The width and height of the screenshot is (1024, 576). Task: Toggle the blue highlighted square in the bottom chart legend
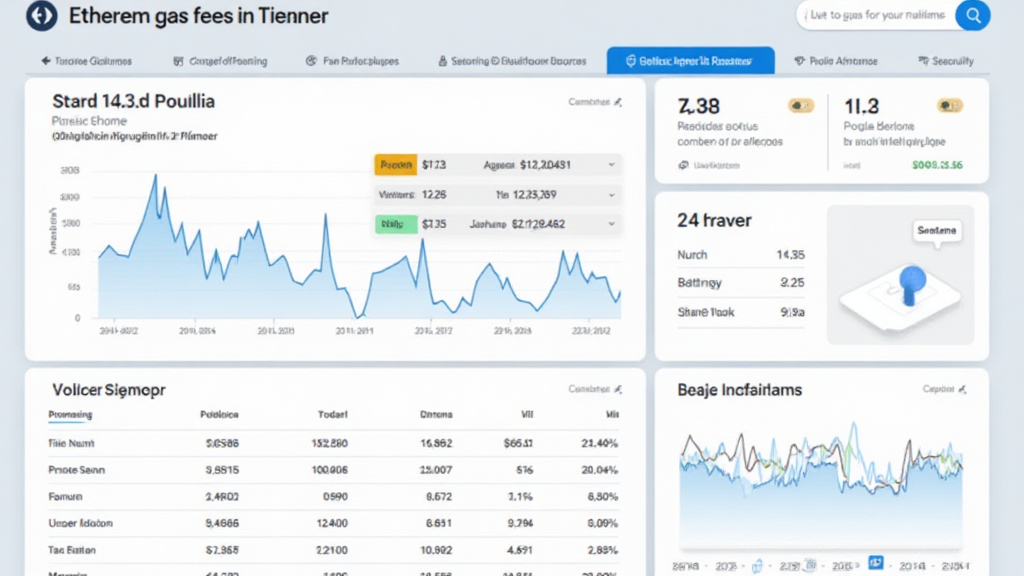click(x=876, y=562)
